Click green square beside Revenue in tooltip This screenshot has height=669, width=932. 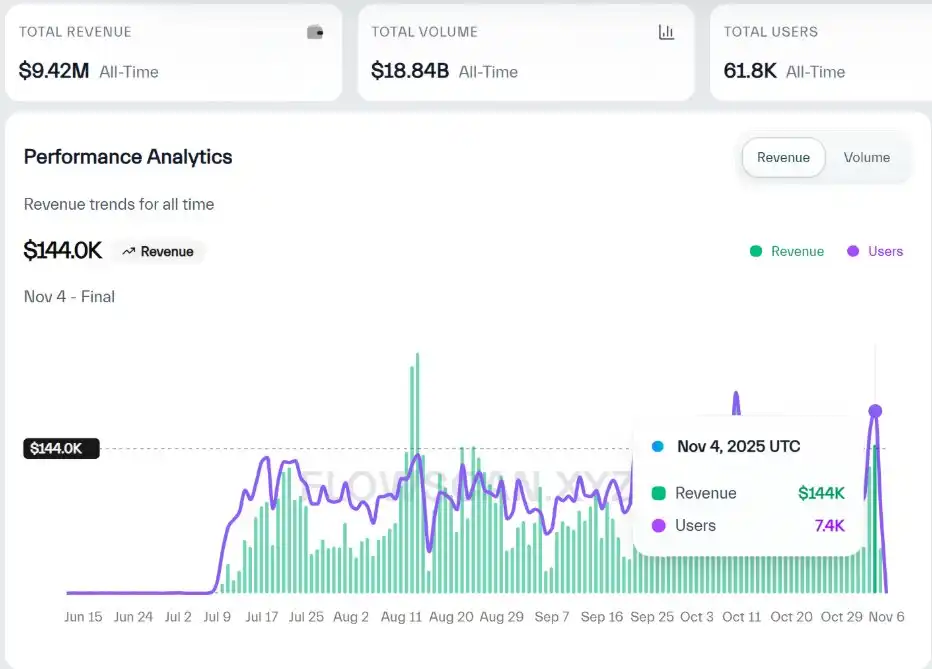658,493
